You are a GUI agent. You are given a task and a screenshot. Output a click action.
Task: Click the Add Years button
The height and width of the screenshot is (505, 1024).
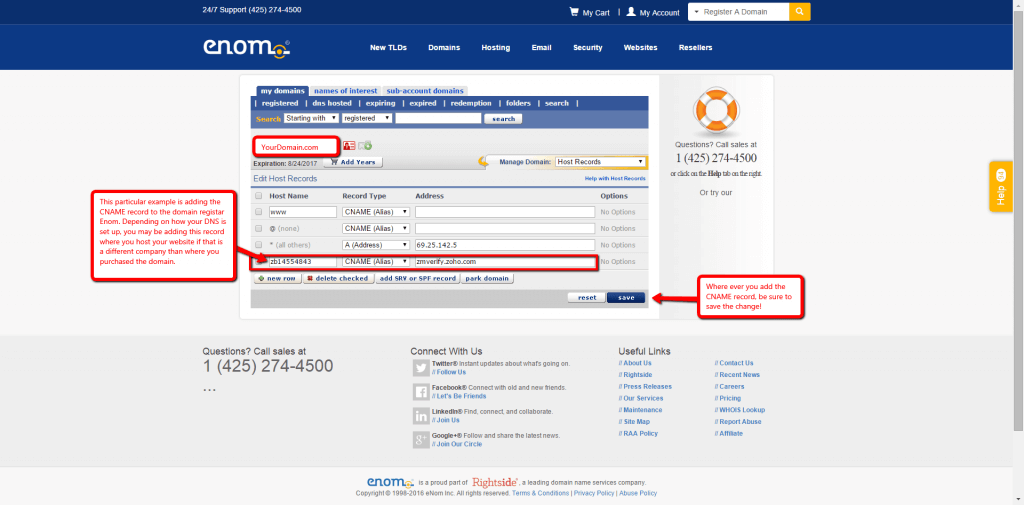point(353,162)
